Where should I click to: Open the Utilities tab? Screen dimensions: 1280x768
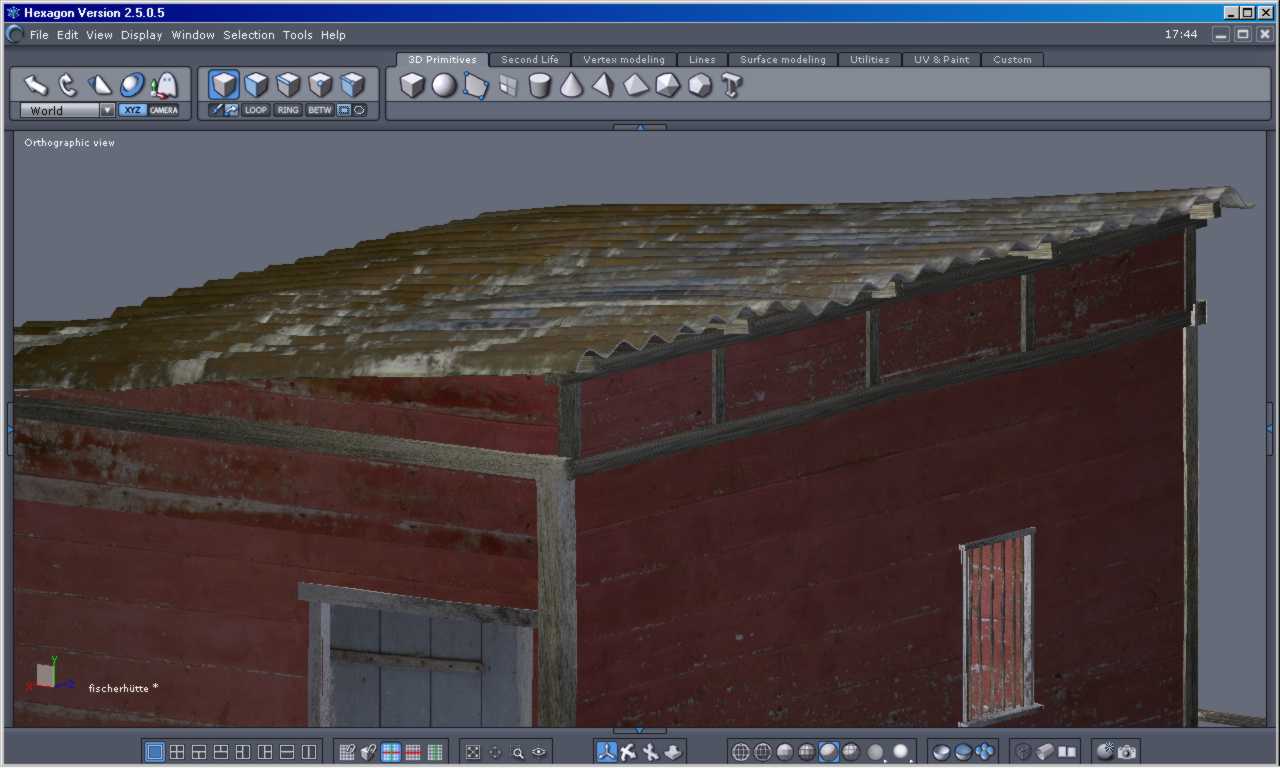870,60
